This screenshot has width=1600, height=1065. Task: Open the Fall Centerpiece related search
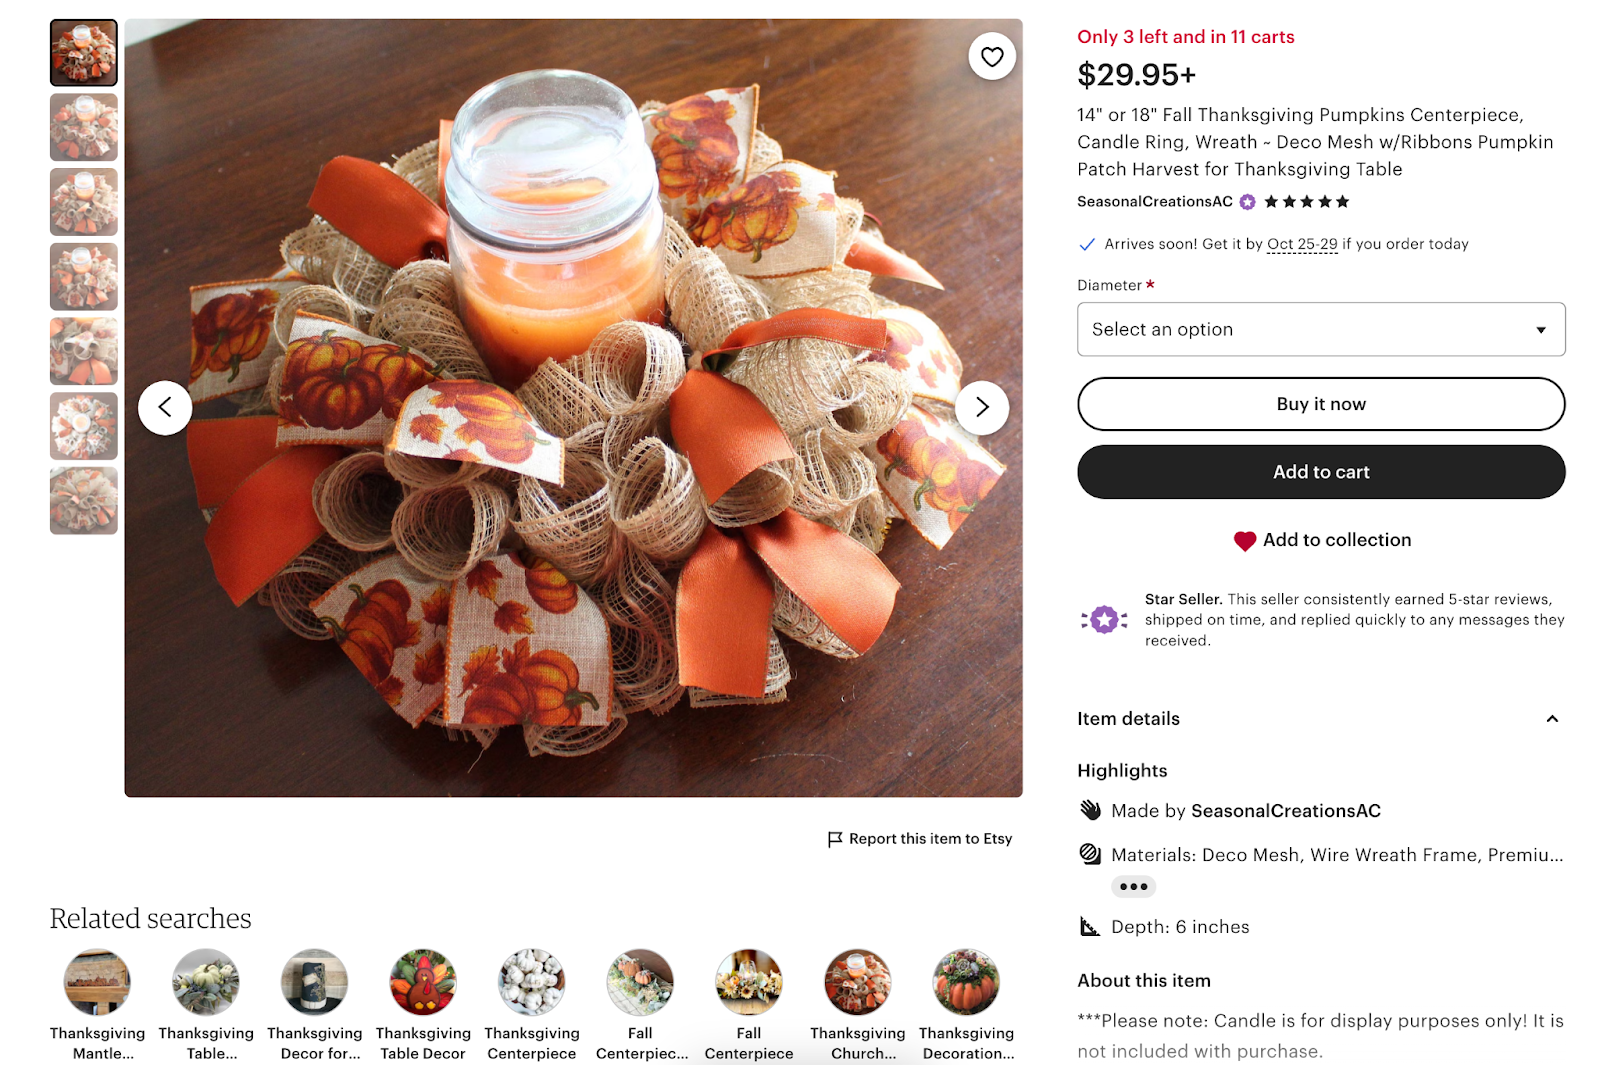[x=748, y=982]
